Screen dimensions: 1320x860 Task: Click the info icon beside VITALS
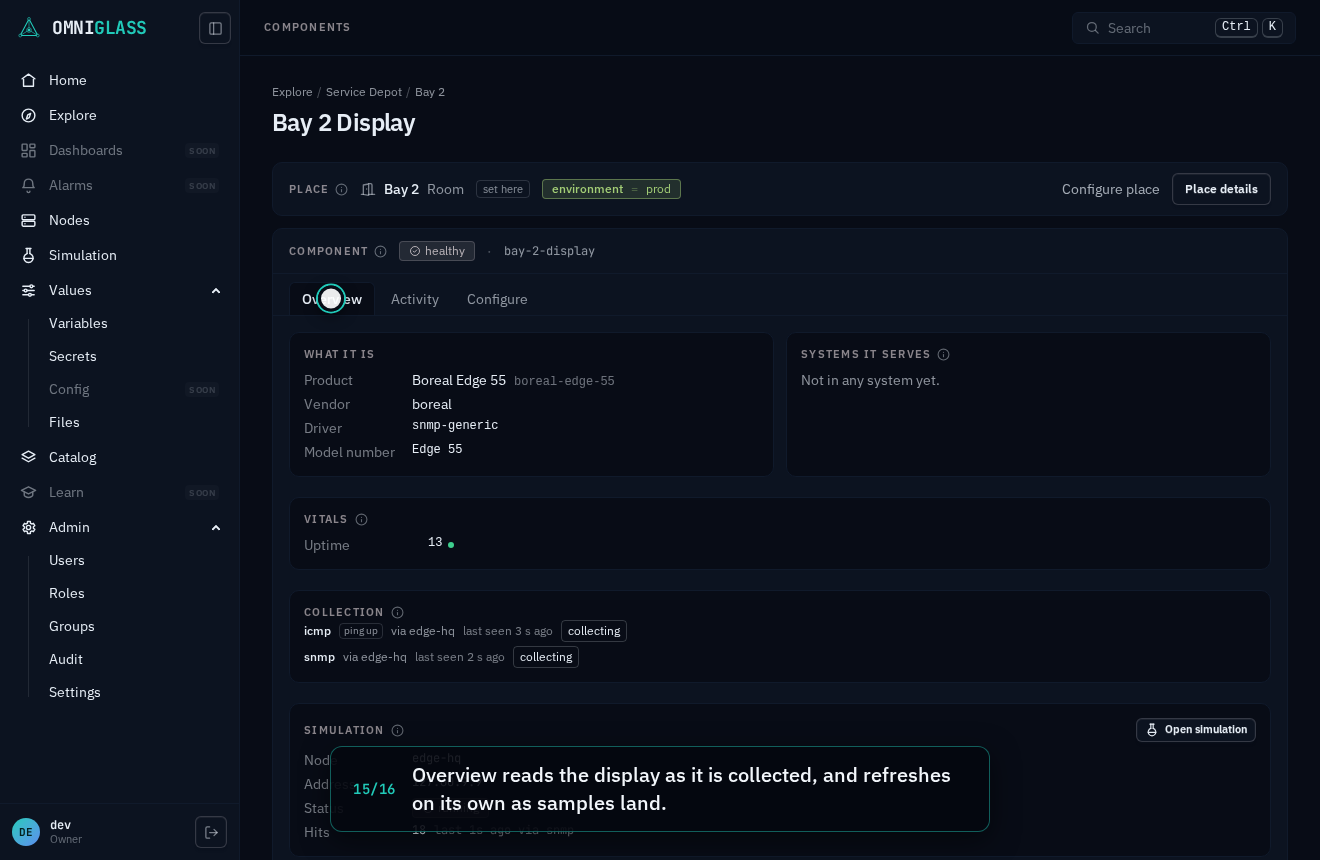click(361, 519)
